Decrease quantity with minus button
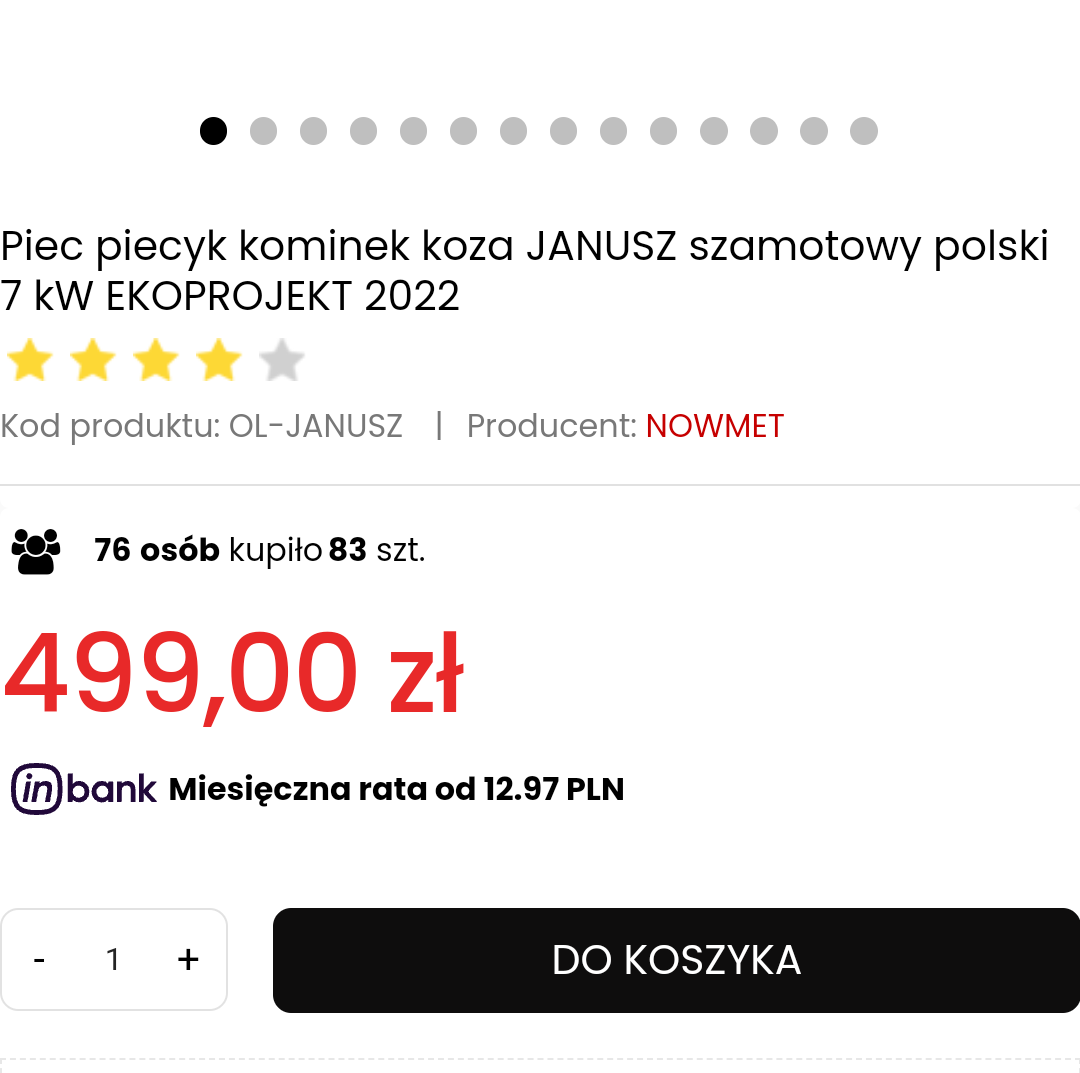The height and width of the screenshot is (1073, 1080). click(39, 960)
